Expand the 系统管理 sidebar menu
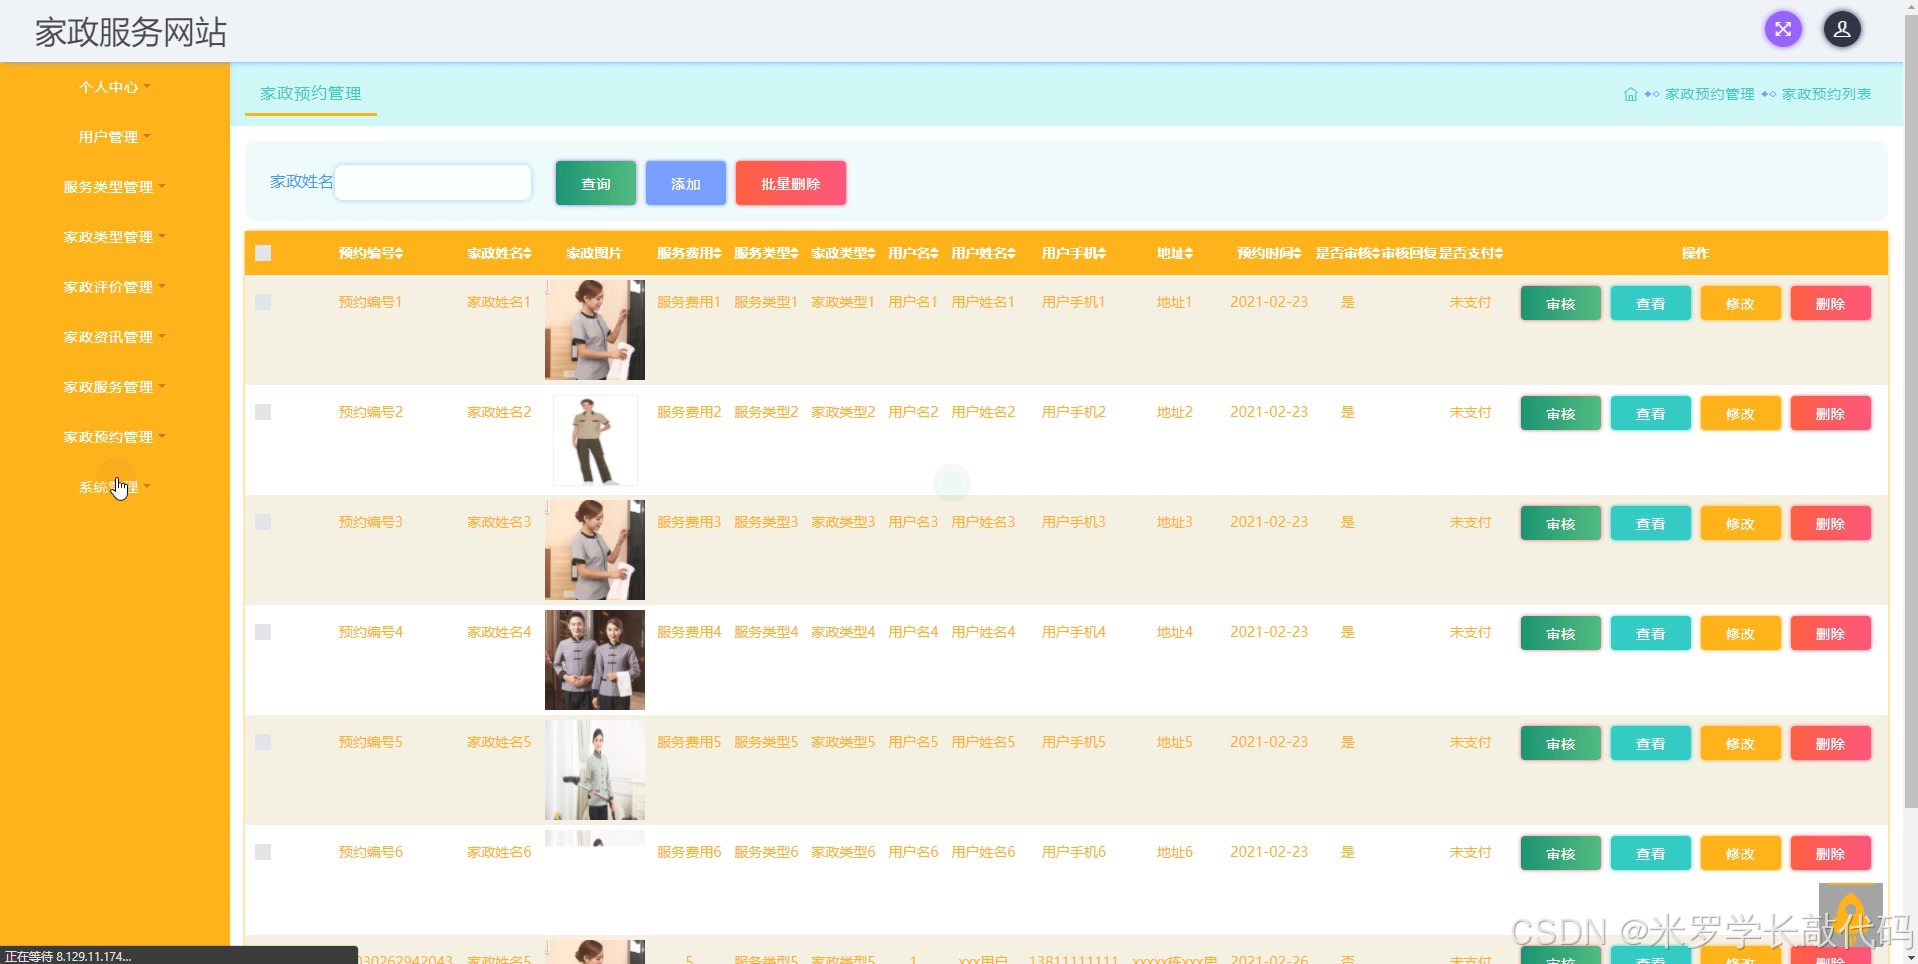Image resolution: width=1918 pixels, height=964 pixels. click(x=115, y=487)
